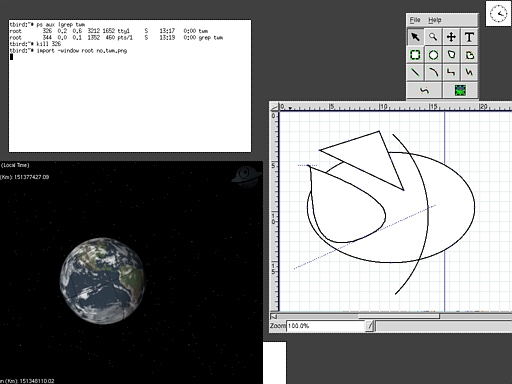
Task: Click the canvas horizontal scrollbar
Action: (x=391, y=316)
